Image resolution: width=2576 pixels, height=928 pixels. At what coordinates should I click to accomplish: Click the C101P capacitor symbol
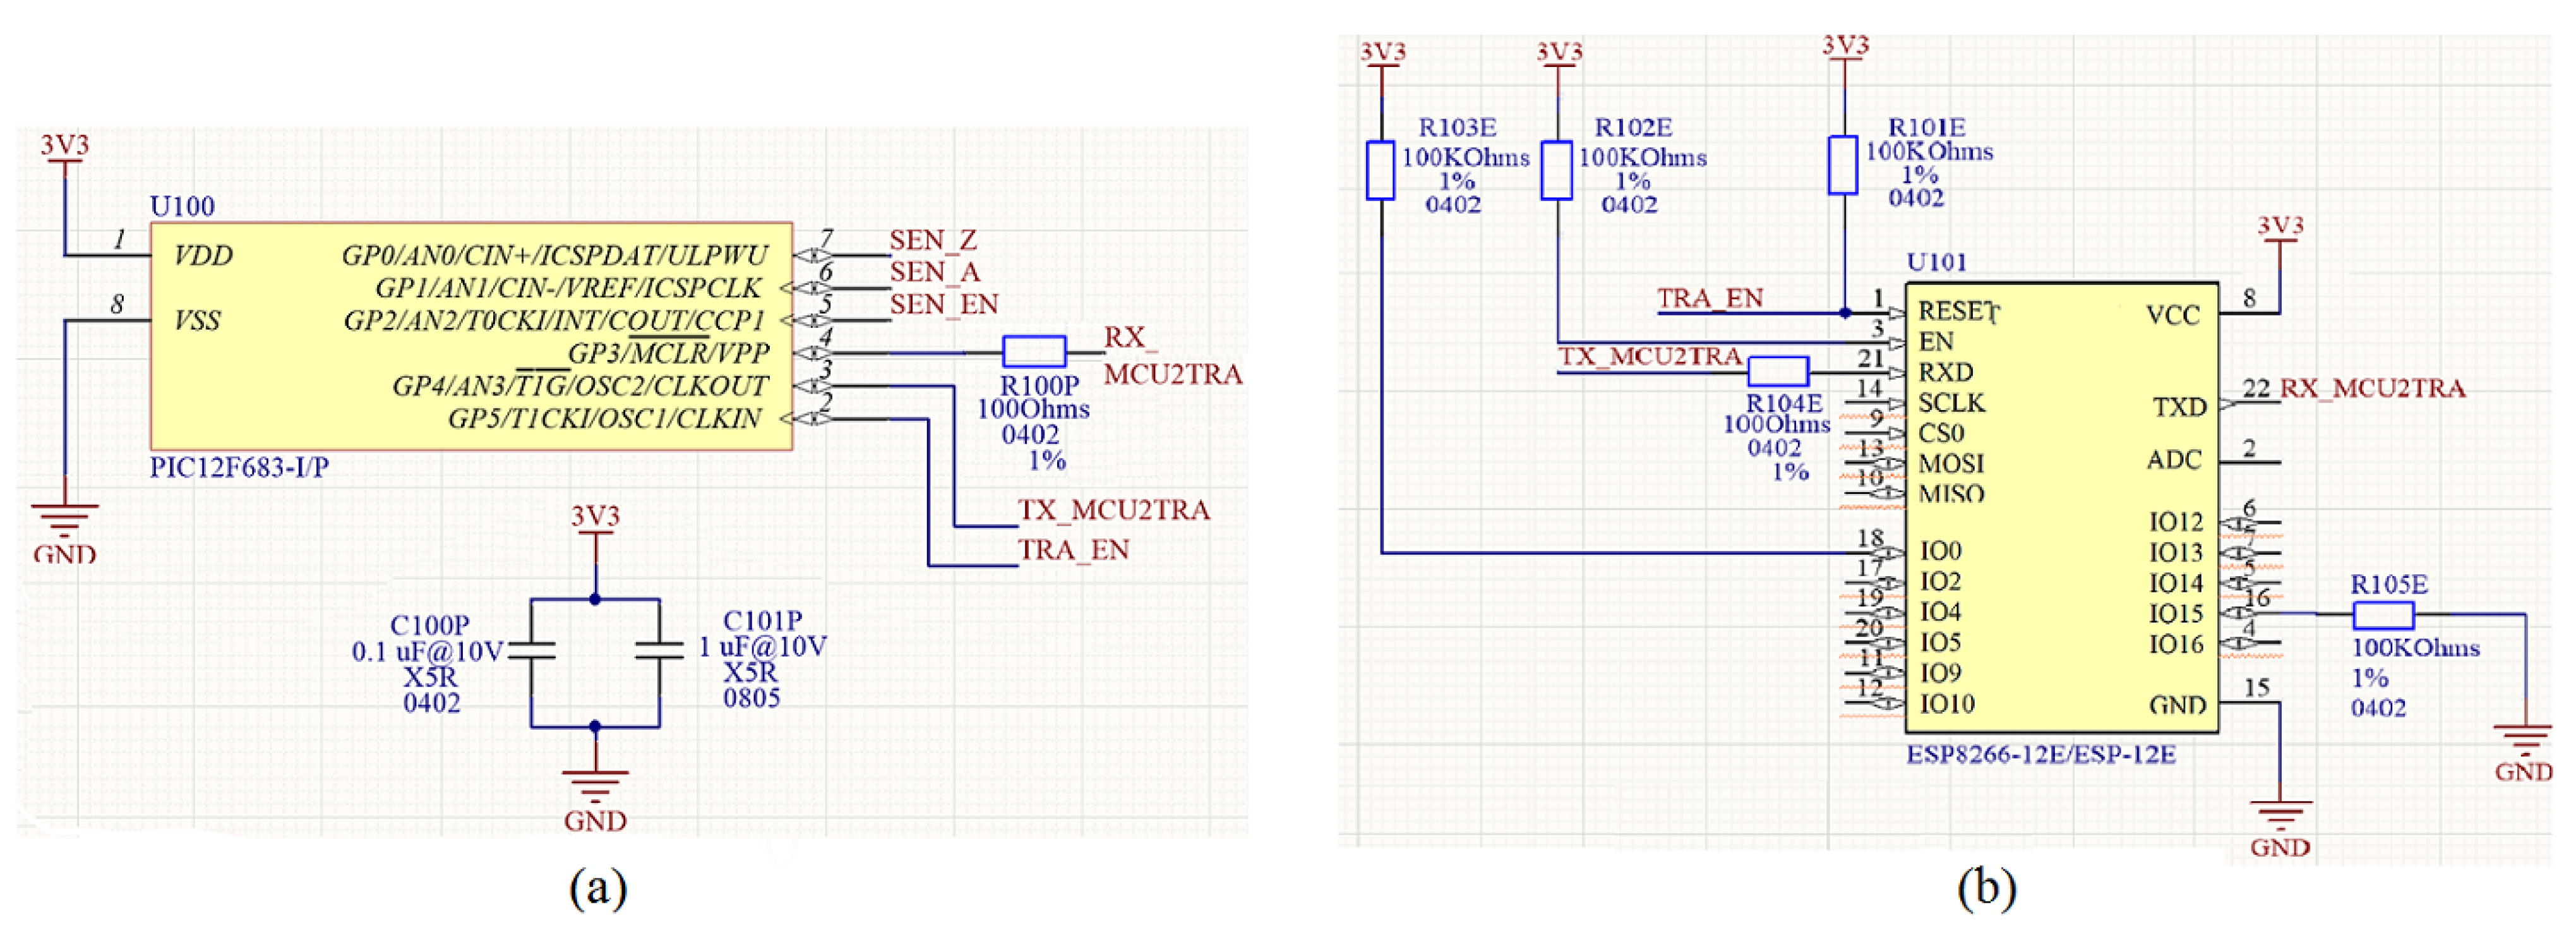click(659, 650)
